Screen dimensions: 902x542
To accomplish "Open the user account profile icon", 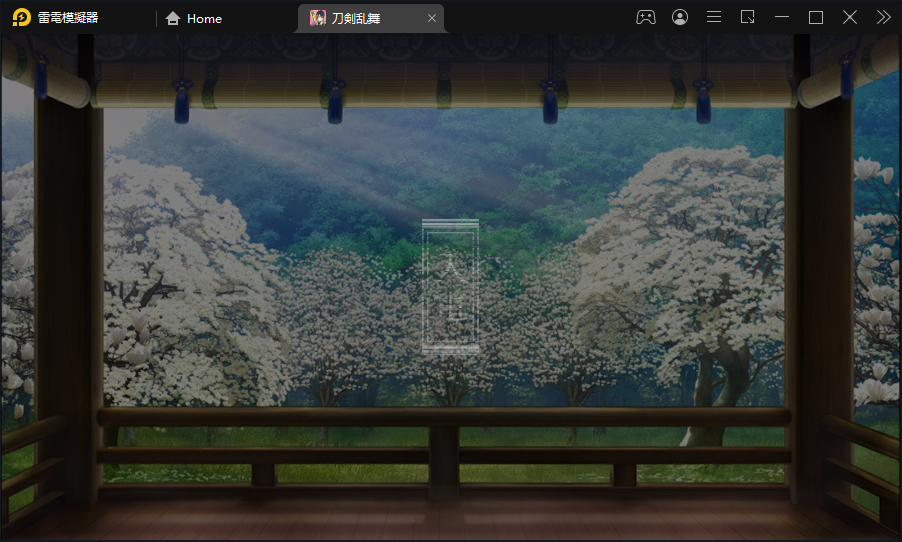I will coord(680,17).
